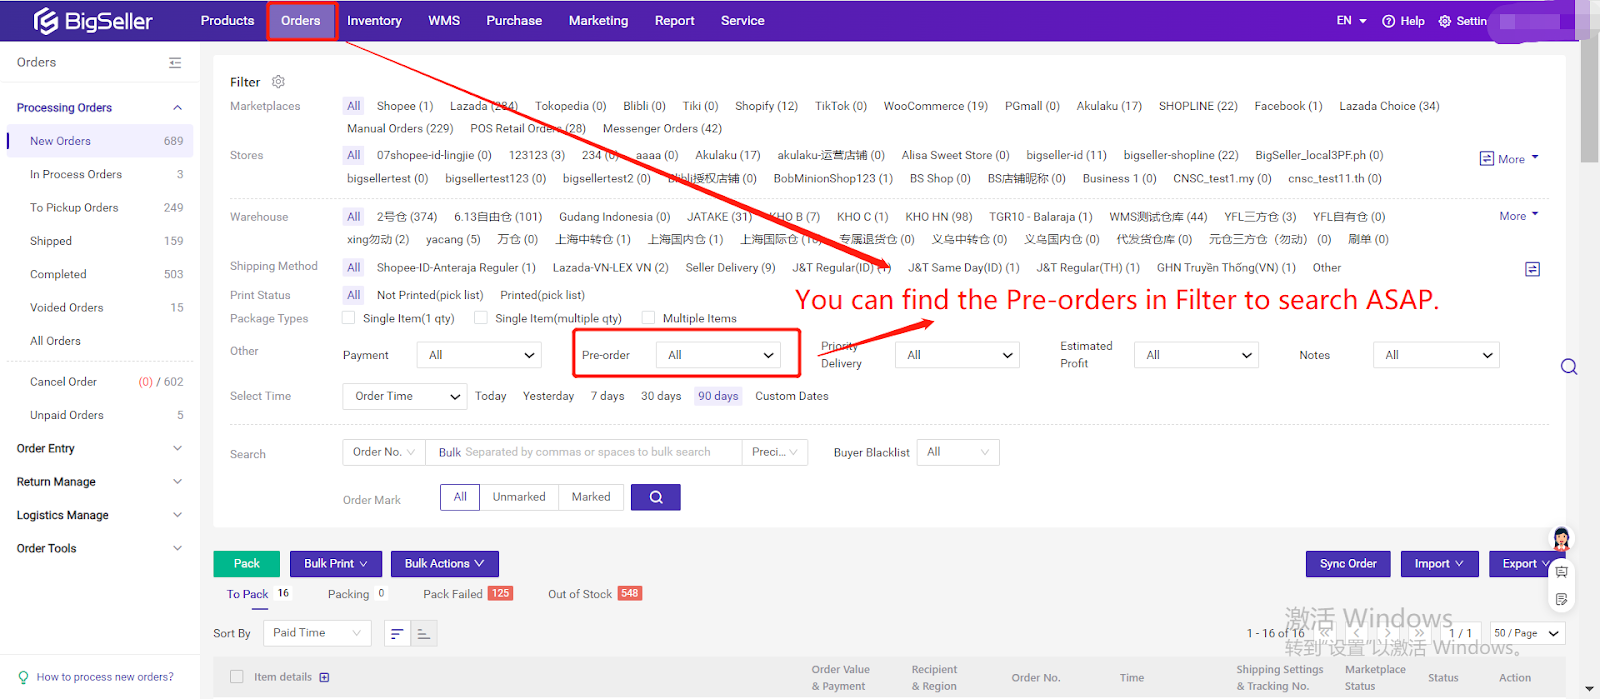Open the customer service avatar icon
1600x699 pixels.
1561,538
